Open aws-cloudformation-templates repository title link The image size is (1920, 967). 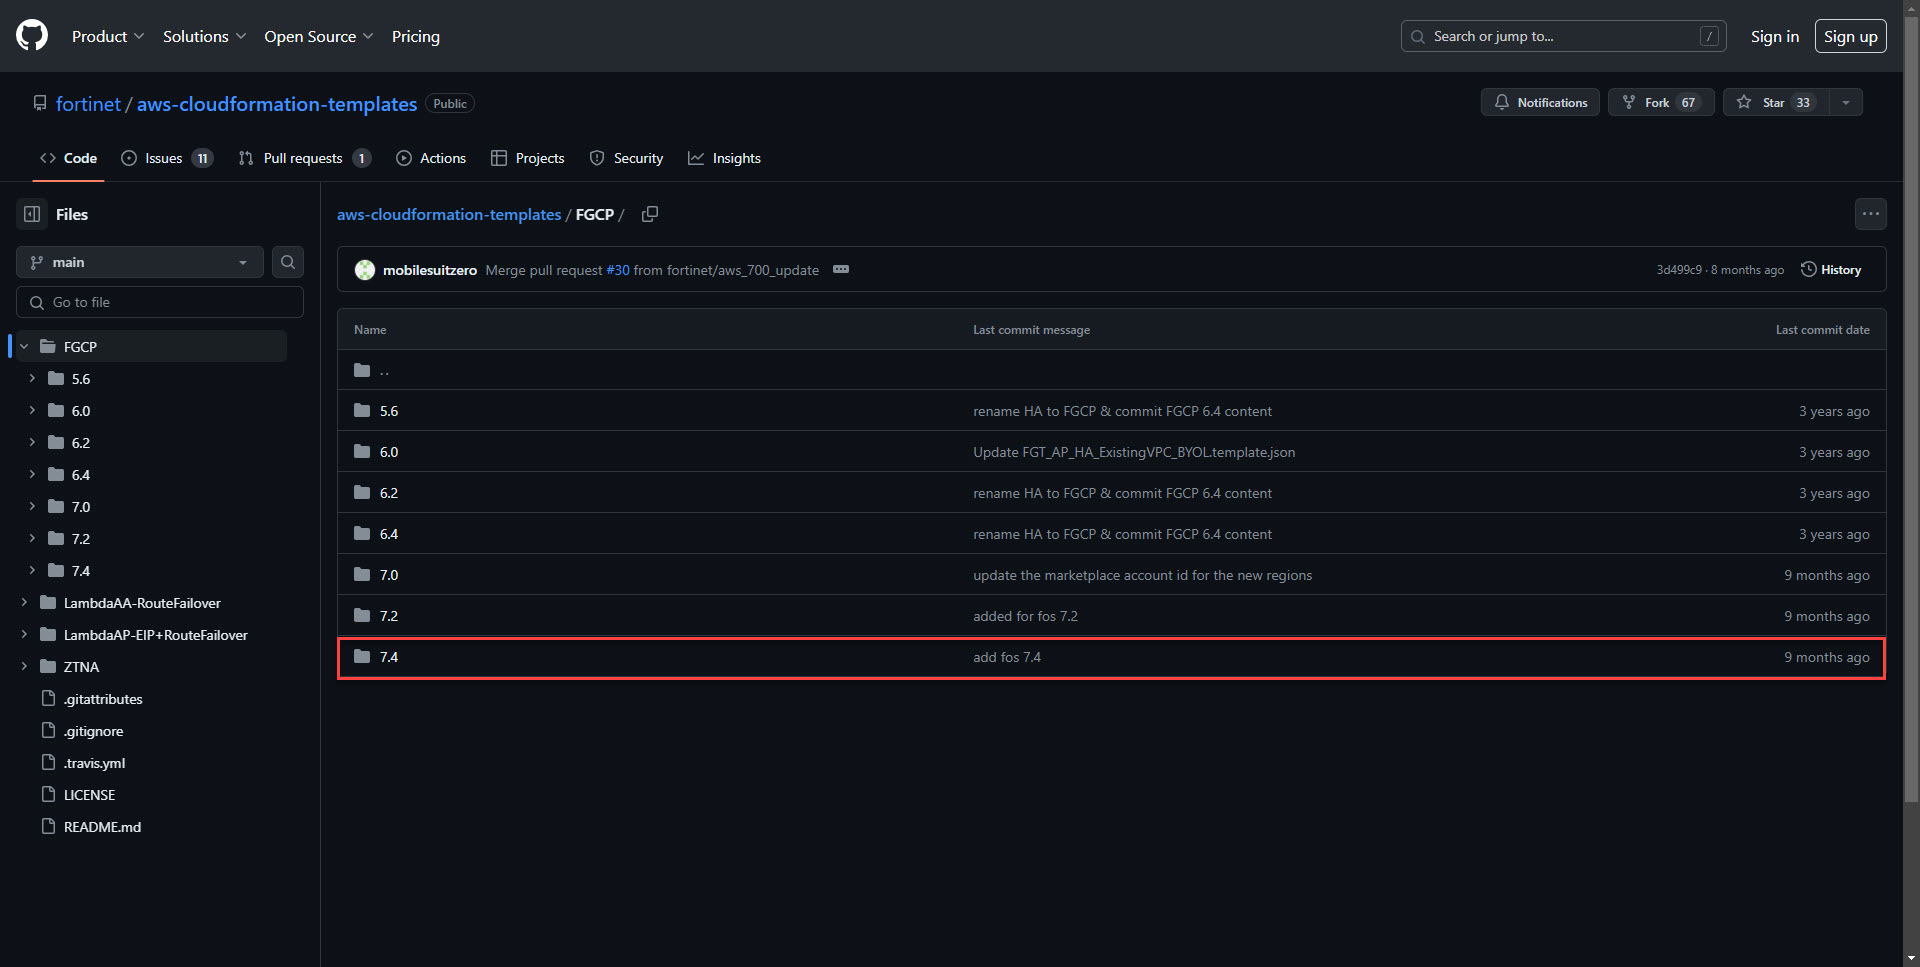pos(277,104)
